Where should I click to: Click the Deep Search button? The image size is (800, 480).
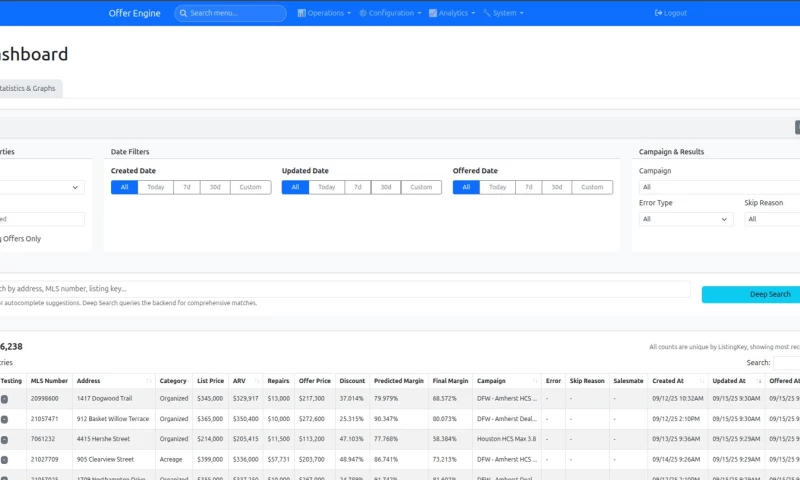click(751, 294)
